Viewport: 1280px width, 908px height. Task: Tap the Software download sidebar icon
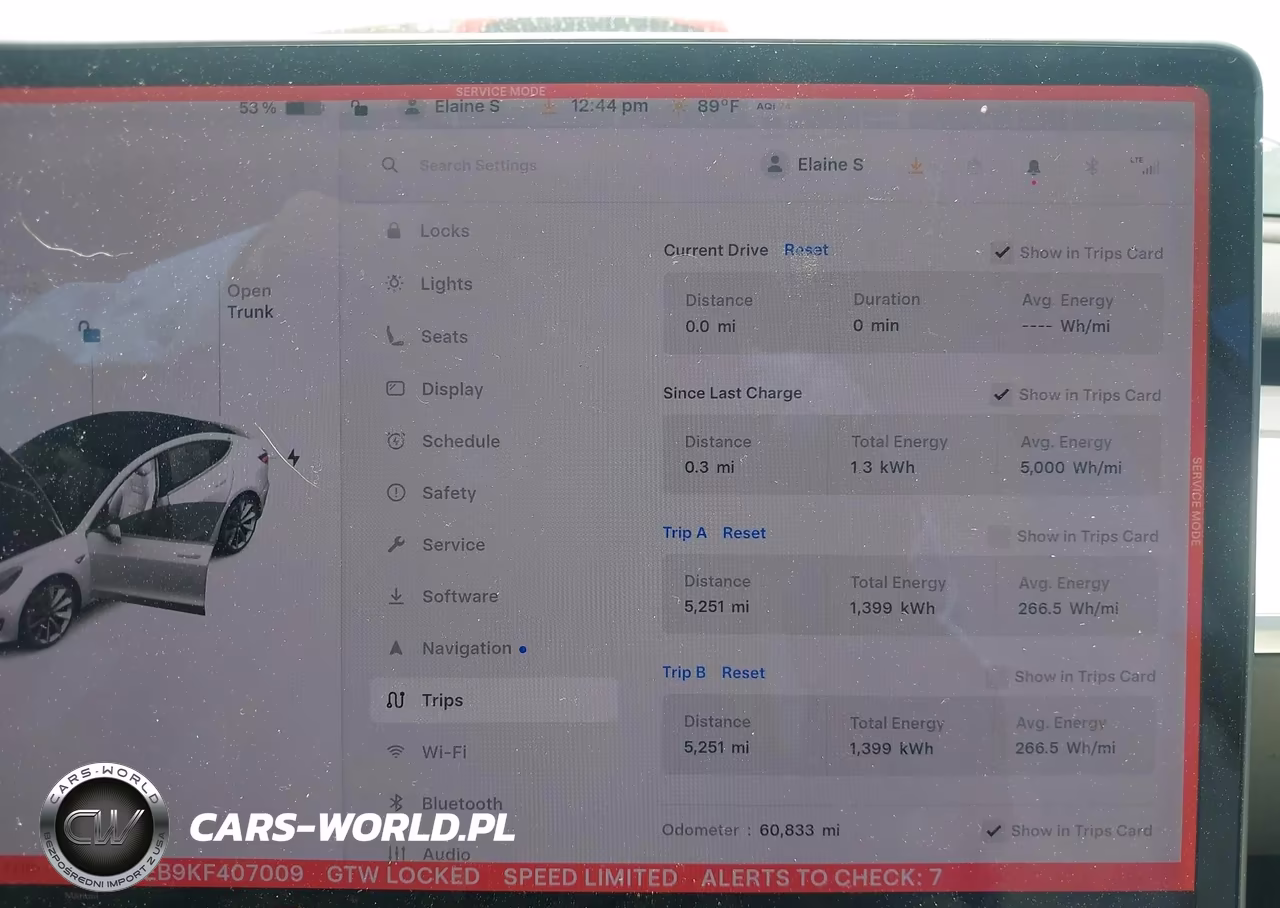tap(396, 596)
